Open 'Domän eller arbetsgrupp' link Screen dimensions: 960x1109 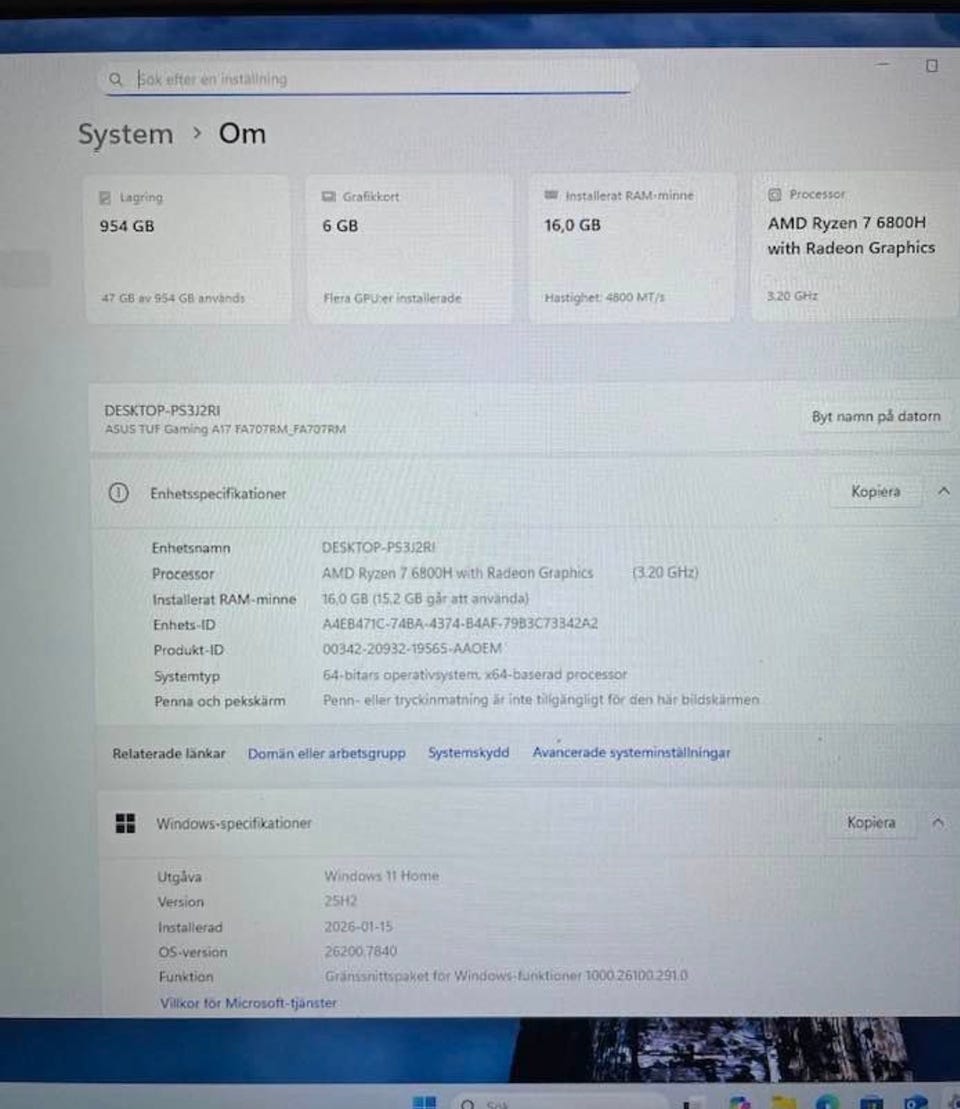pyautogui.click(x=326, y=753)
